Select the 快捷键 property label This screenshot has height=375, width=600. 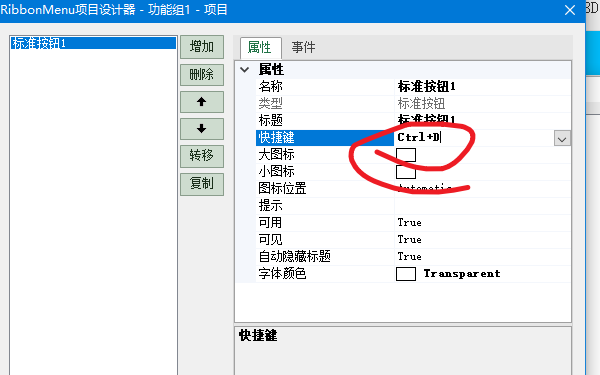276,137
